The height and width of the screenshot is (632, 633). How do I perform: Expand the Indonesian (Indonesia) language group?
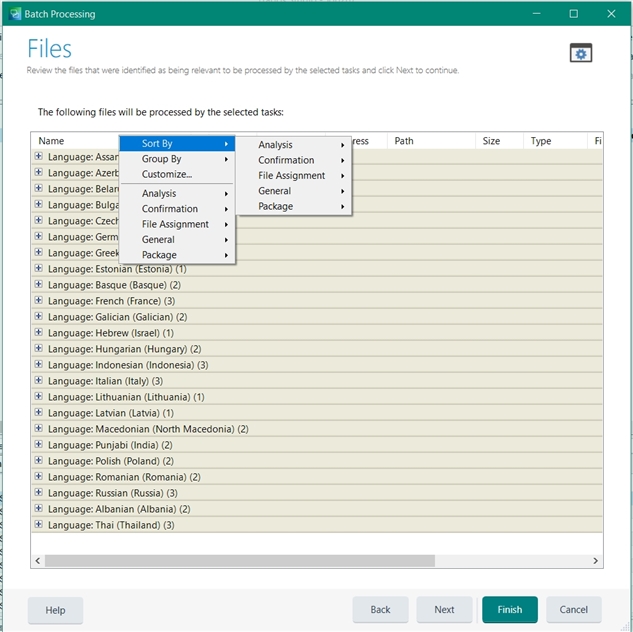tap(38, 364)
